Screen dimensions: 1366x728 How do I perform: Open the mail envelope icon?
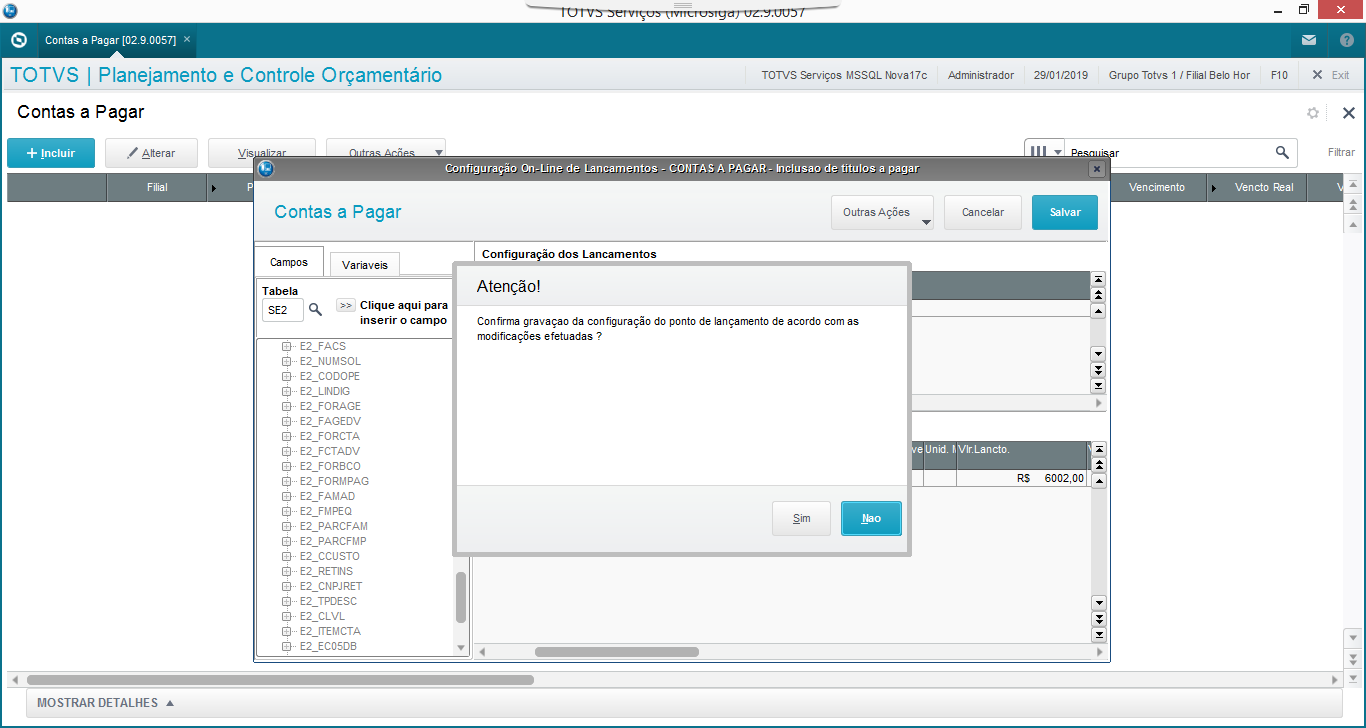tap(1309, 40)
